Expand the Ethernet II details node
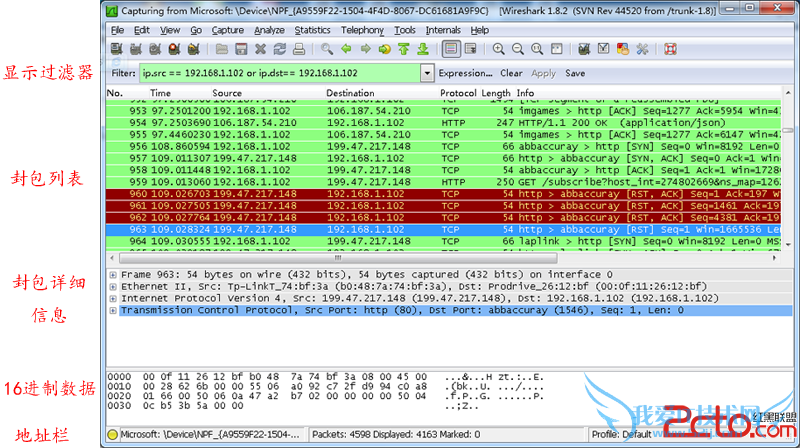This screenshot has height=448, width=800. point(112,287)
